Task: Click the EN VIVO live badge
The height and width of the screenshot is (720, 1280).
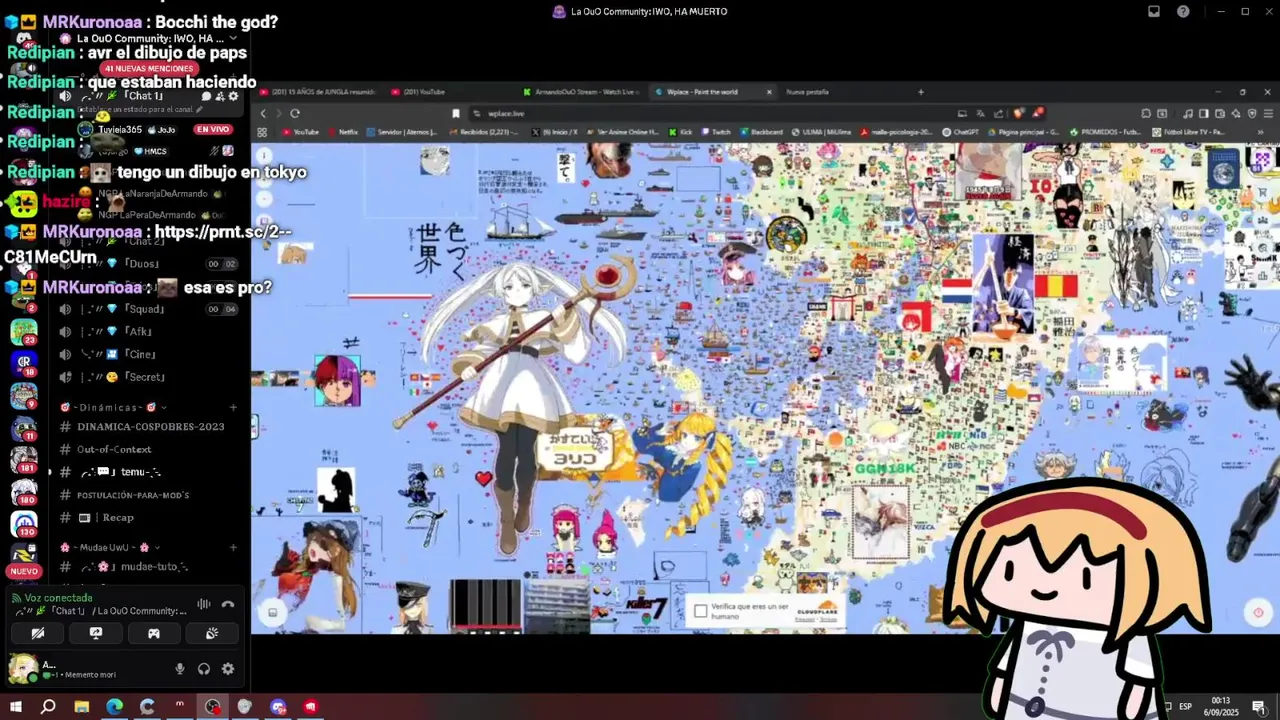Action: click(x=212, y=130)
